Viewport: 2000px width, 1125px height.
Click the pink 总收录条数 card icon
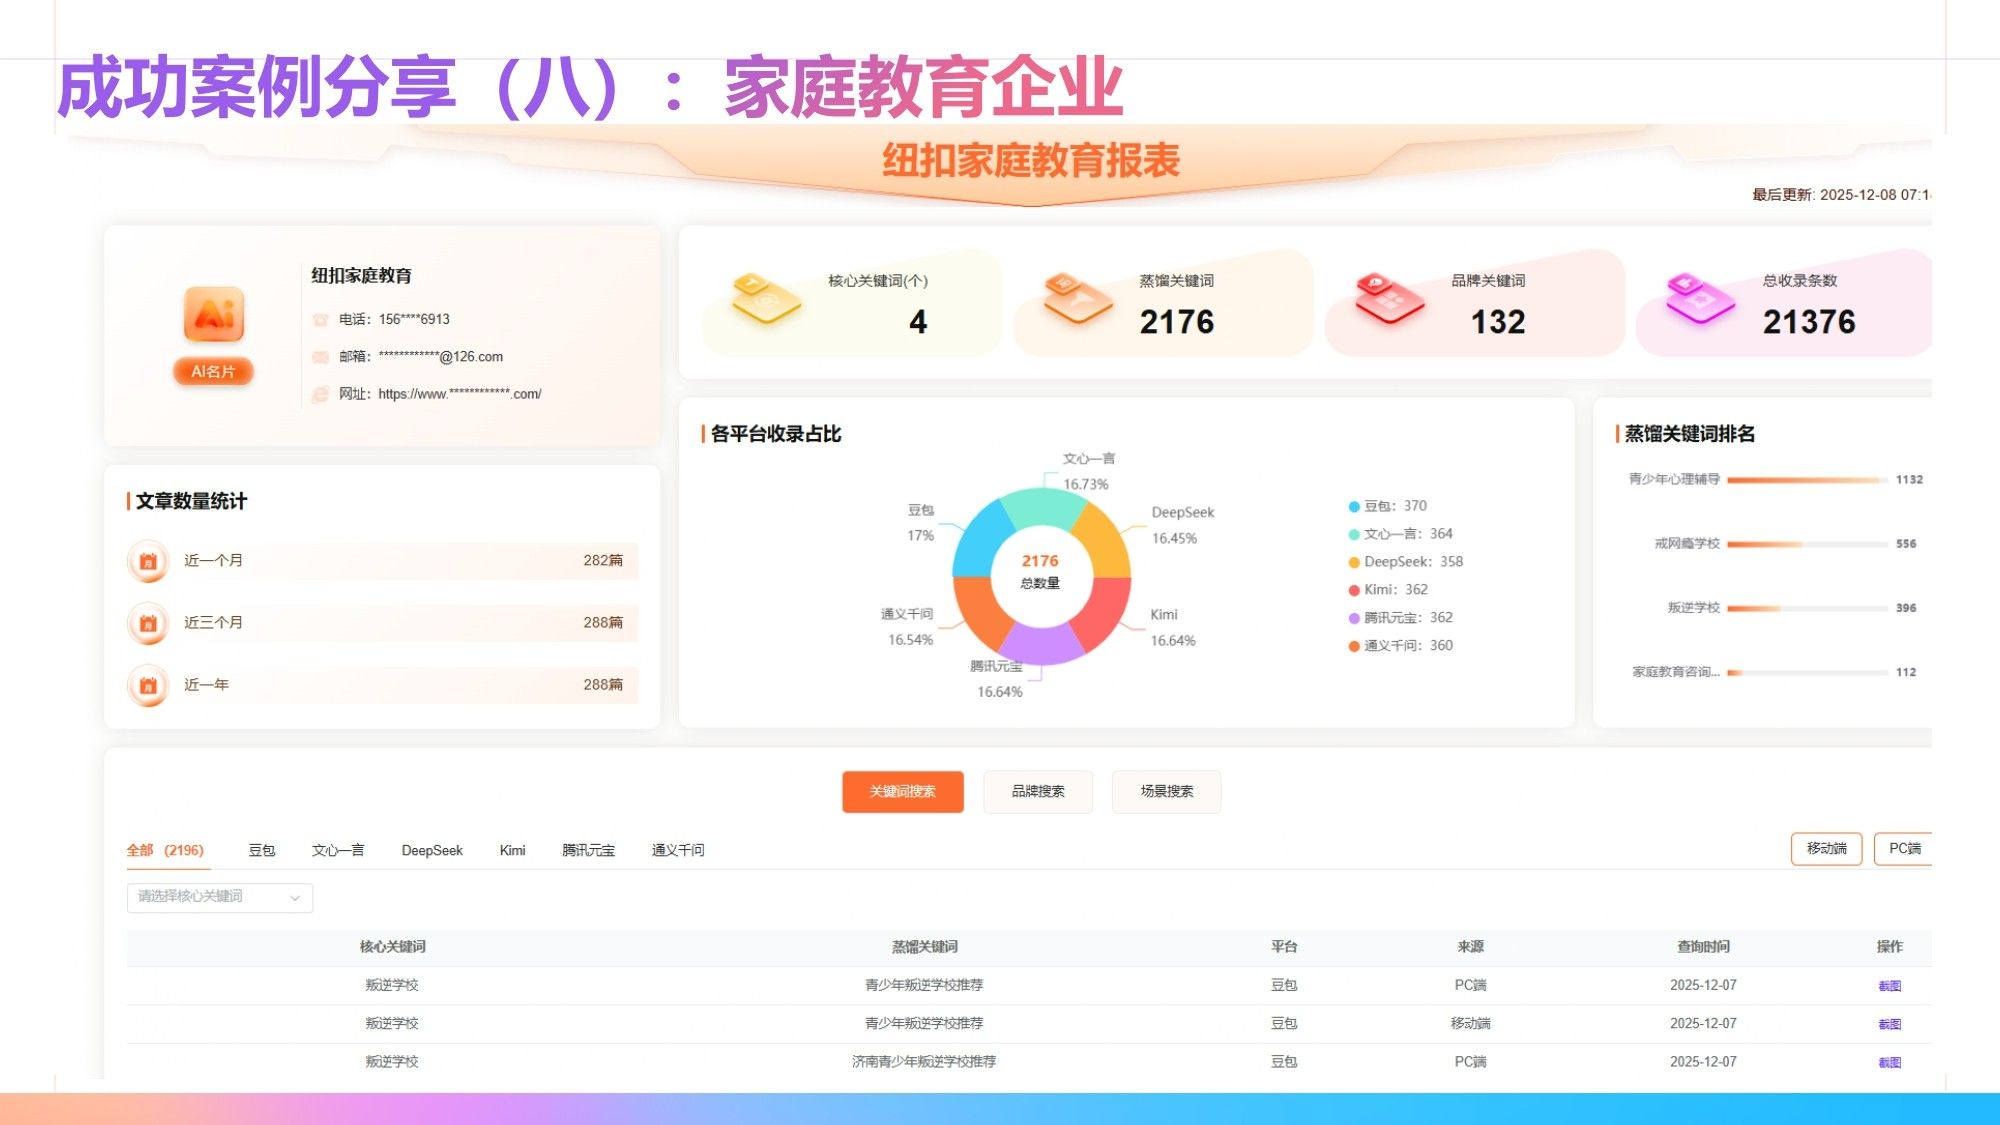pyautogui.click(x=1700, y=298)
